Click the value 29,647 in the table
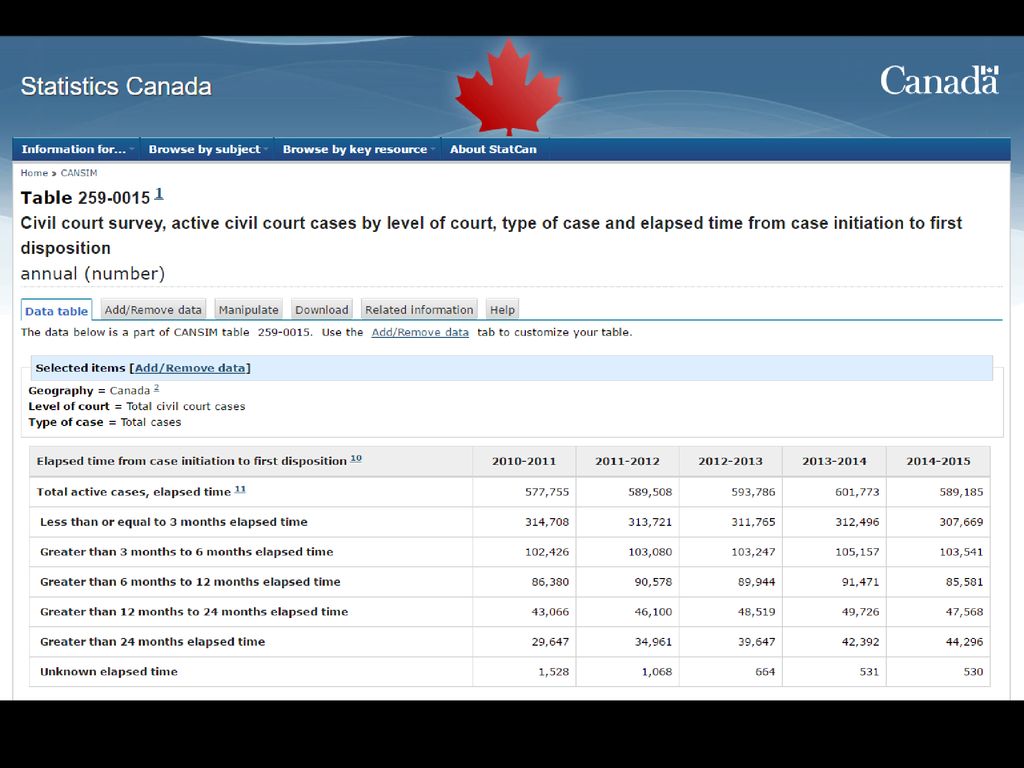The width and height of the screenshot is (1024, 768). (551, 643)
